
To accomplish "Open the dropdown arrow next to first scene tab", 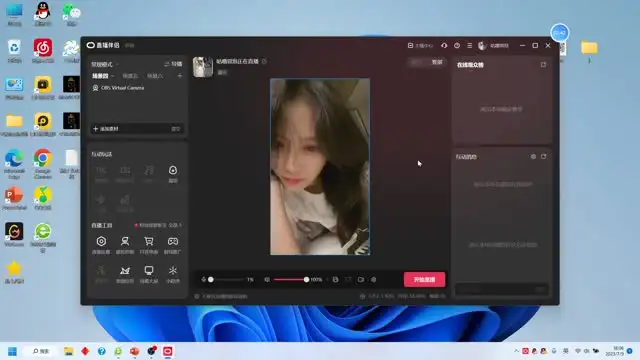I will [x=113, y=76].
